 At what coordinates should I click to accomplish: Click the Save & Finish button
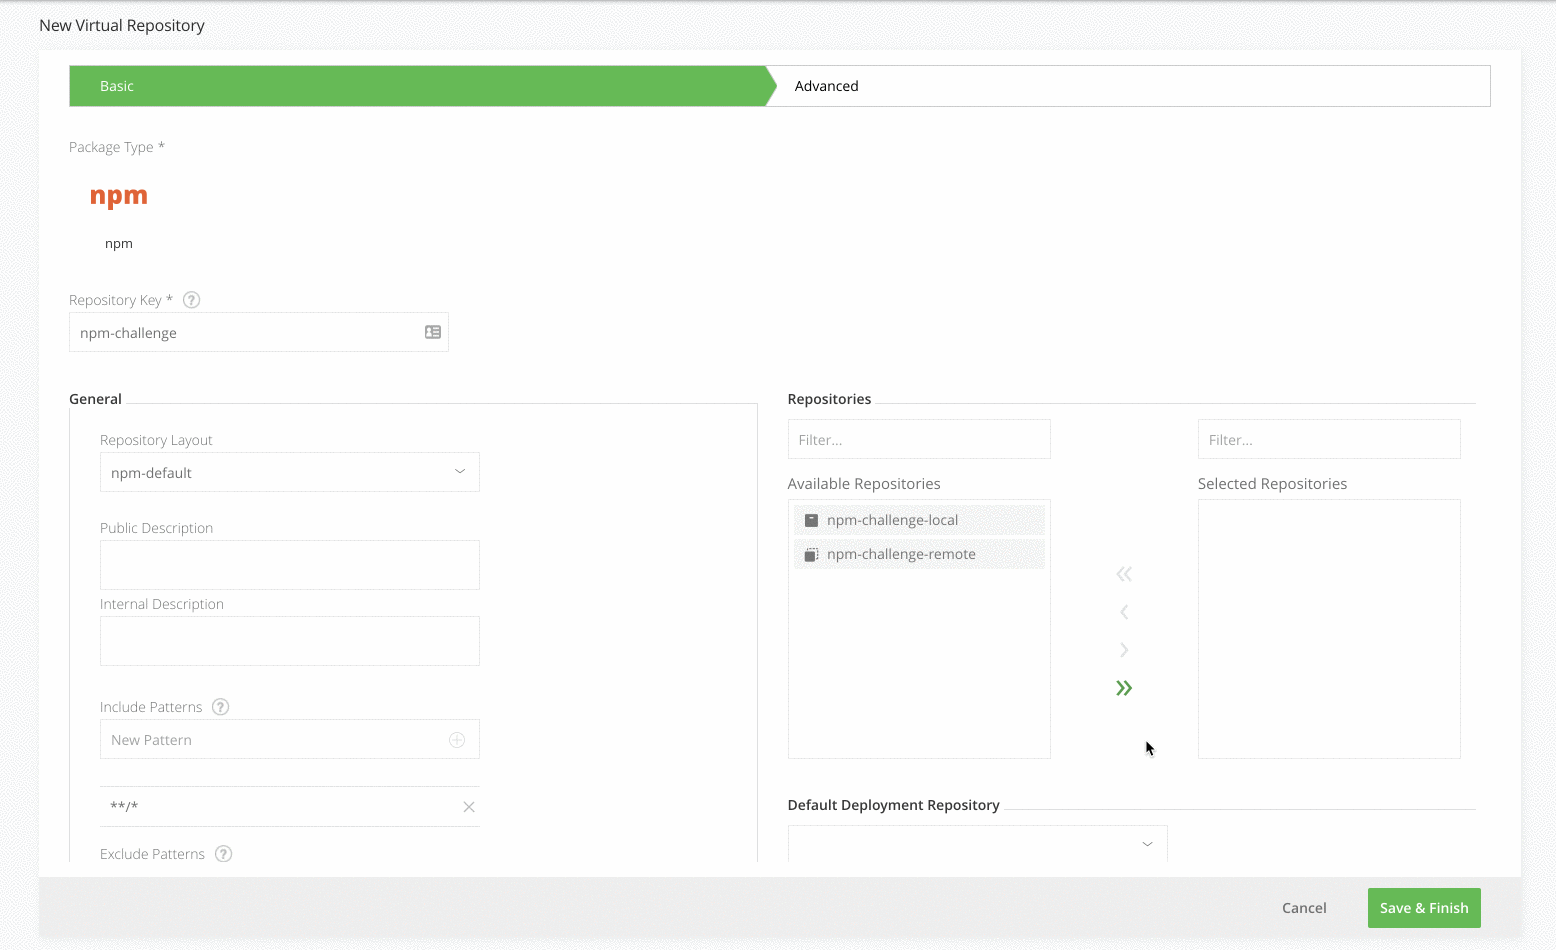coord(1423,908)
